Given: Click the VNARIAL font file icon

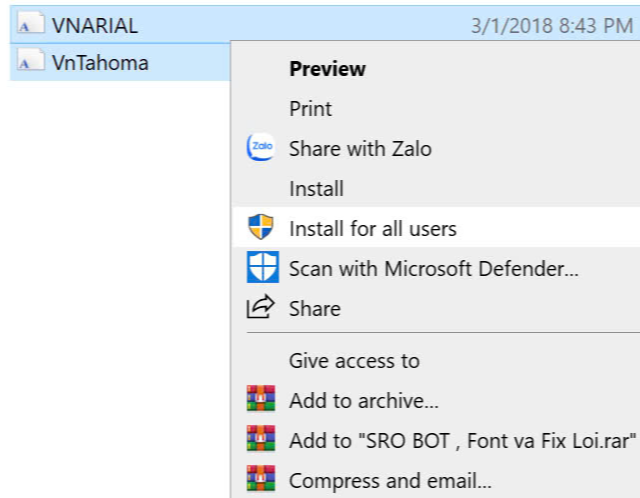Looking at the screenshot, I should click(31, 23).
